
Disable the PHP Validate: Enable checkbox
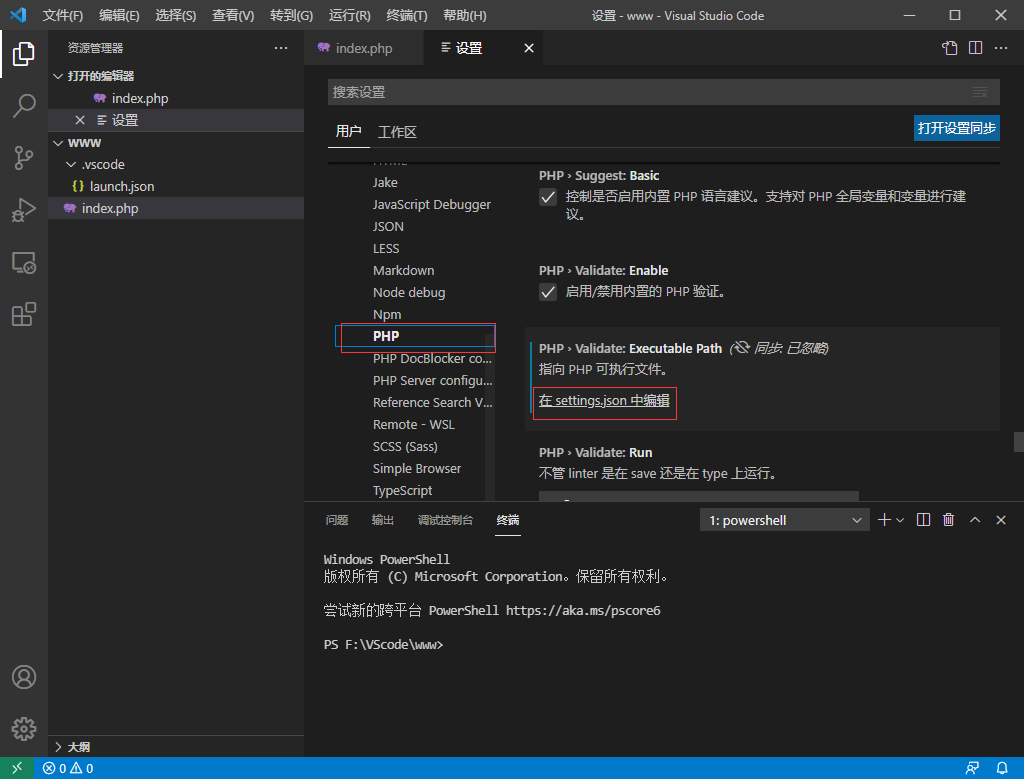click(x=547, y=291)
